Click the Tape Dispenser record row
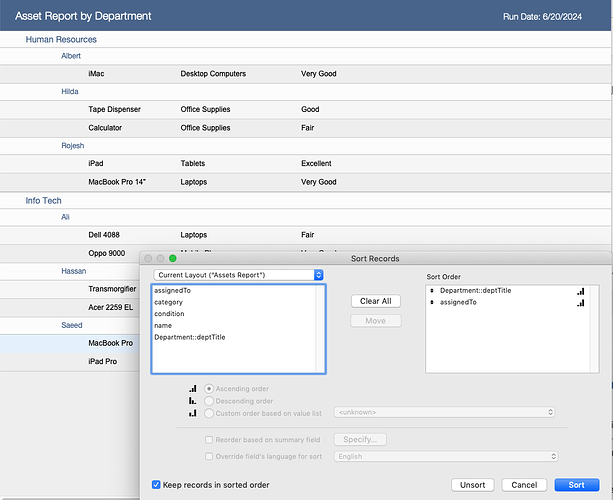Viewport: 613px width, 500px height. 111,109
